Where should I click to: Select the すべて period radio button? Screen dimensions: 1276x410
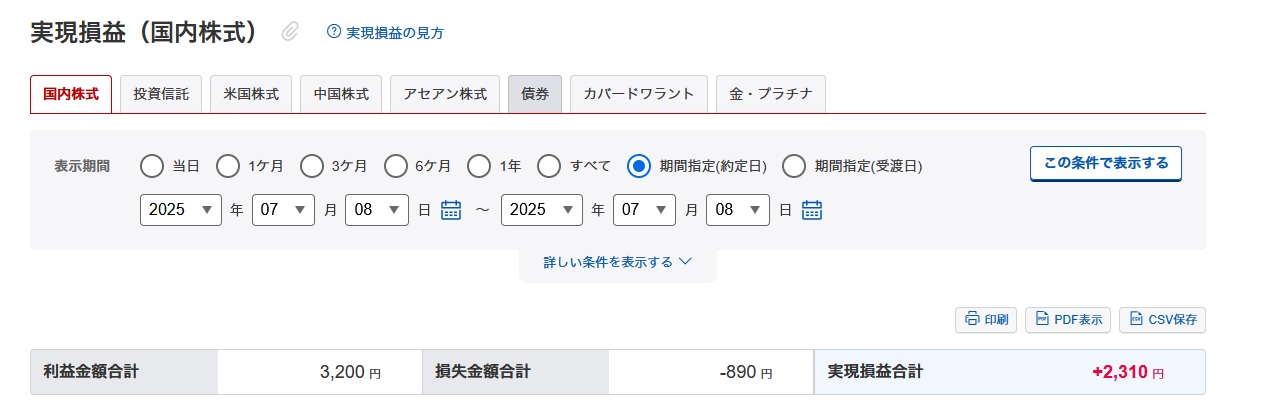click(x=548, y=165)
